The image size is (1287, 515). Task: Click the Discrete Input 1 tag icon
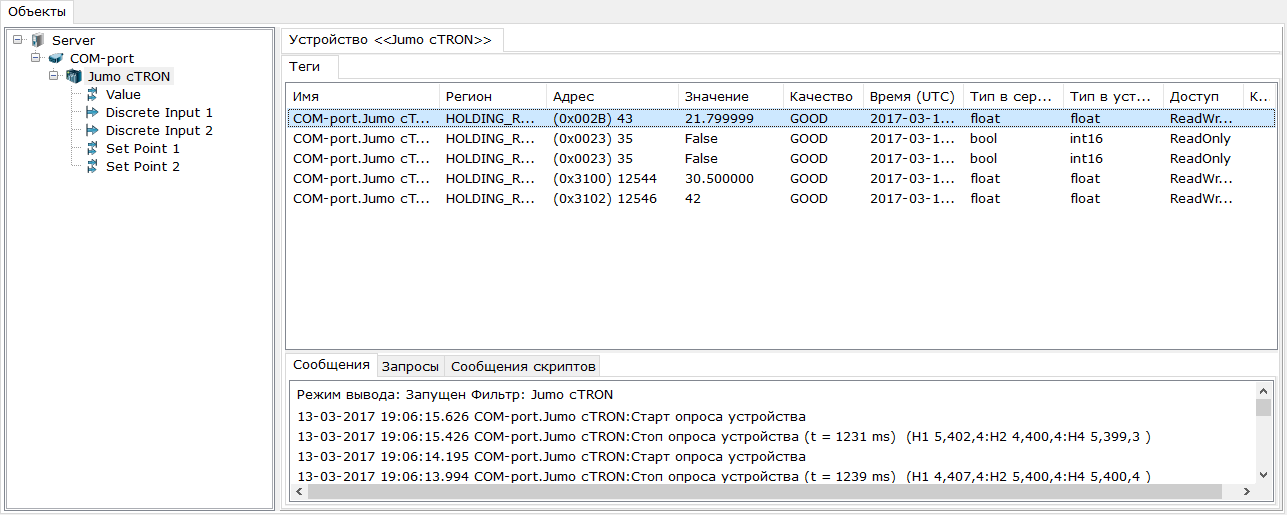coord(92,113)
